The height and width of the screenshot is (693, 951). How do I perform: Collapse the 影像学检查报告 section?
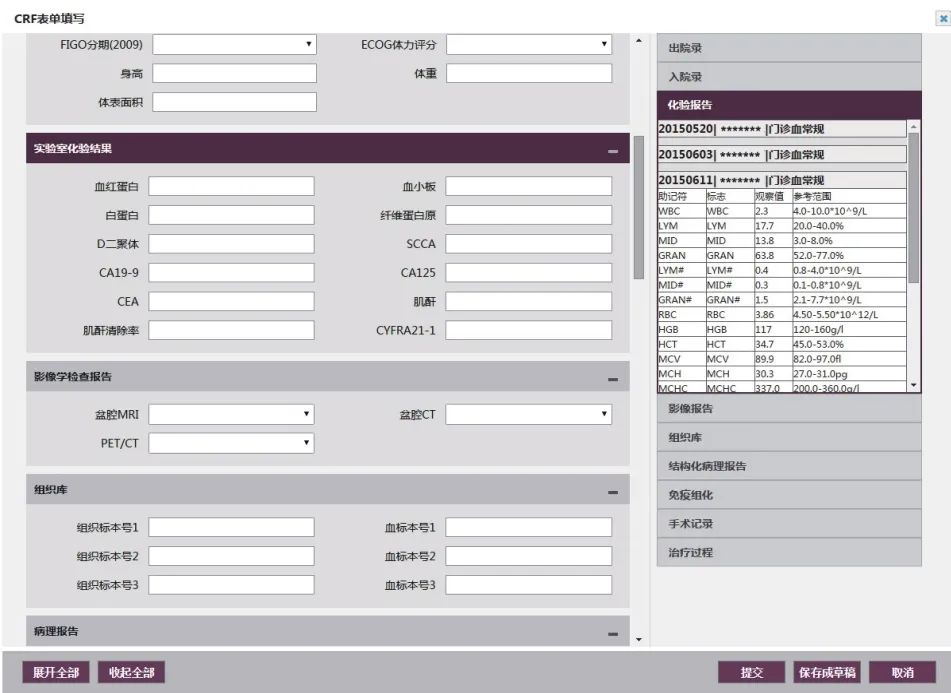[612, 379]
